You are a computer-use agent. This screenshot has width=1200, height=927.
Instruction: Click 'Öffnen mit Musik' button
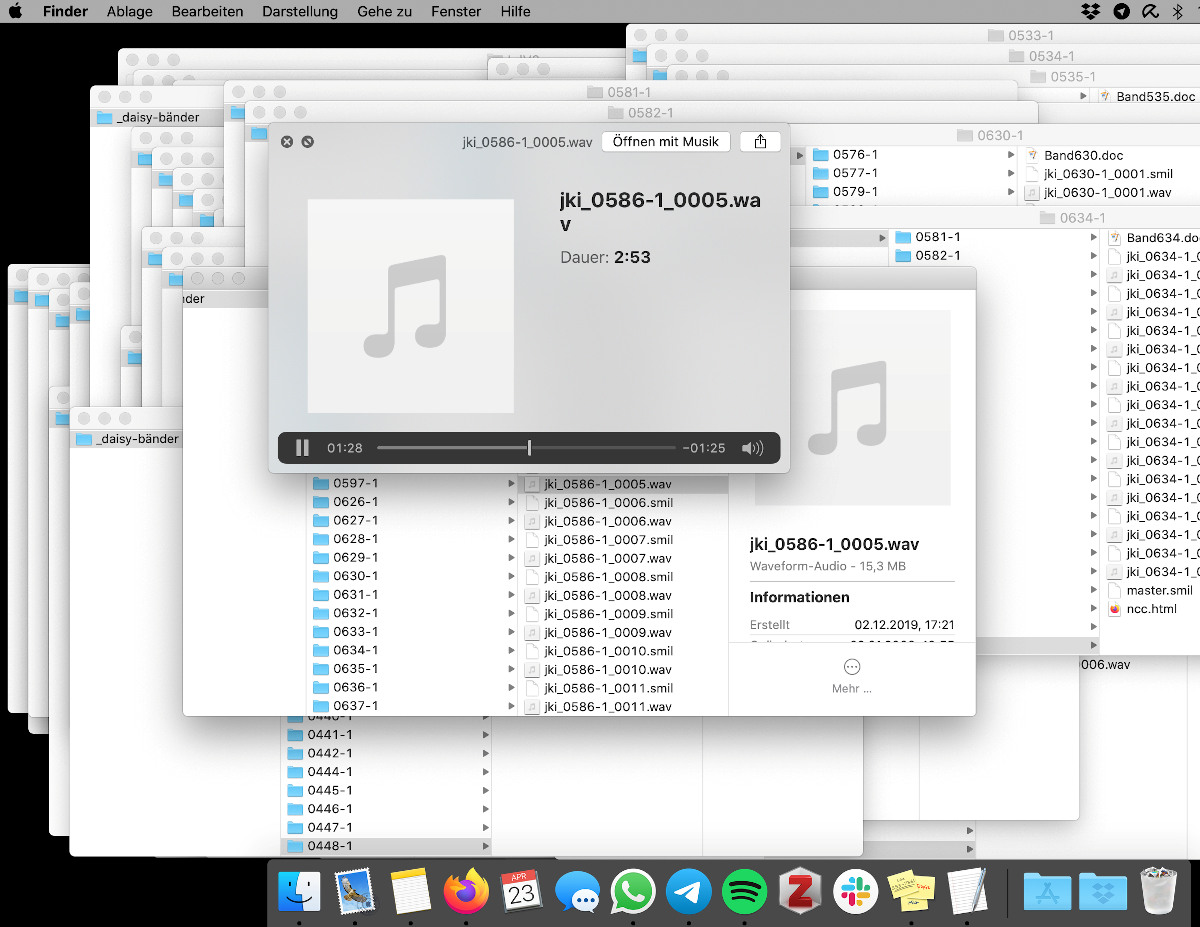point(666,142)
